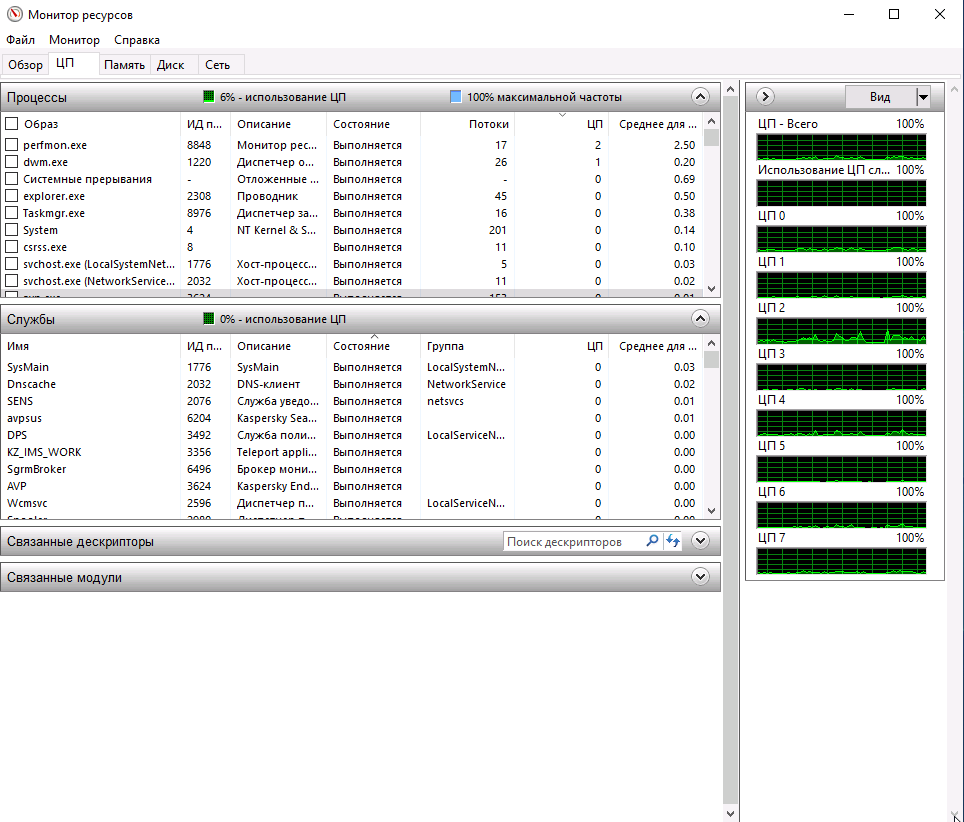Open the Справка menu
The image size is (964, 822).
coord(137,40)
